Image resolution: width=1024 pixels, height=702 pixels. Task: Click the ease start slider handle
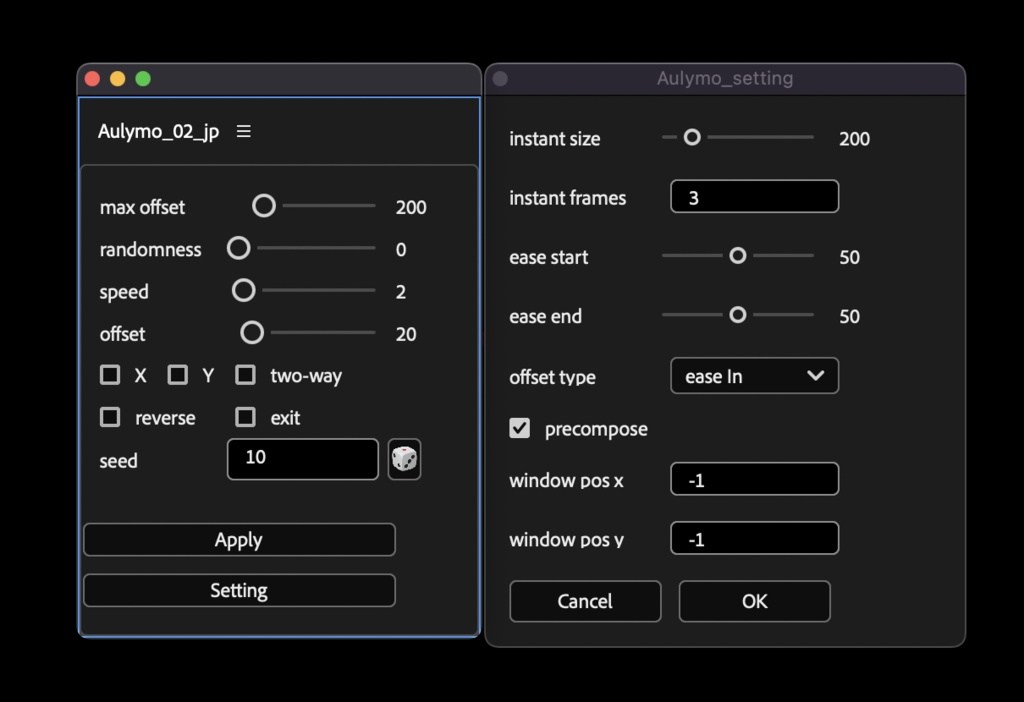pyautogui.click(x=737, y=256)
